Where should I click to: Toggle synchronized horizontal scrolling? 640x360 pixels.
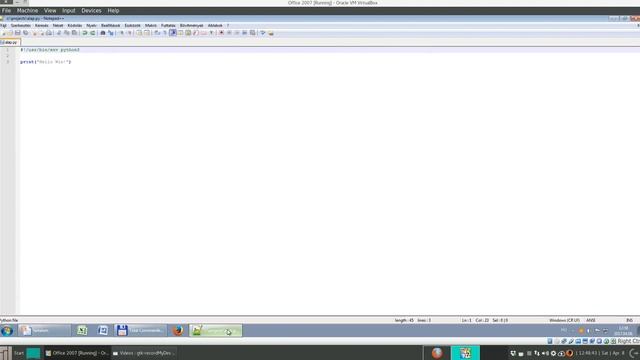tap(147, 33)
